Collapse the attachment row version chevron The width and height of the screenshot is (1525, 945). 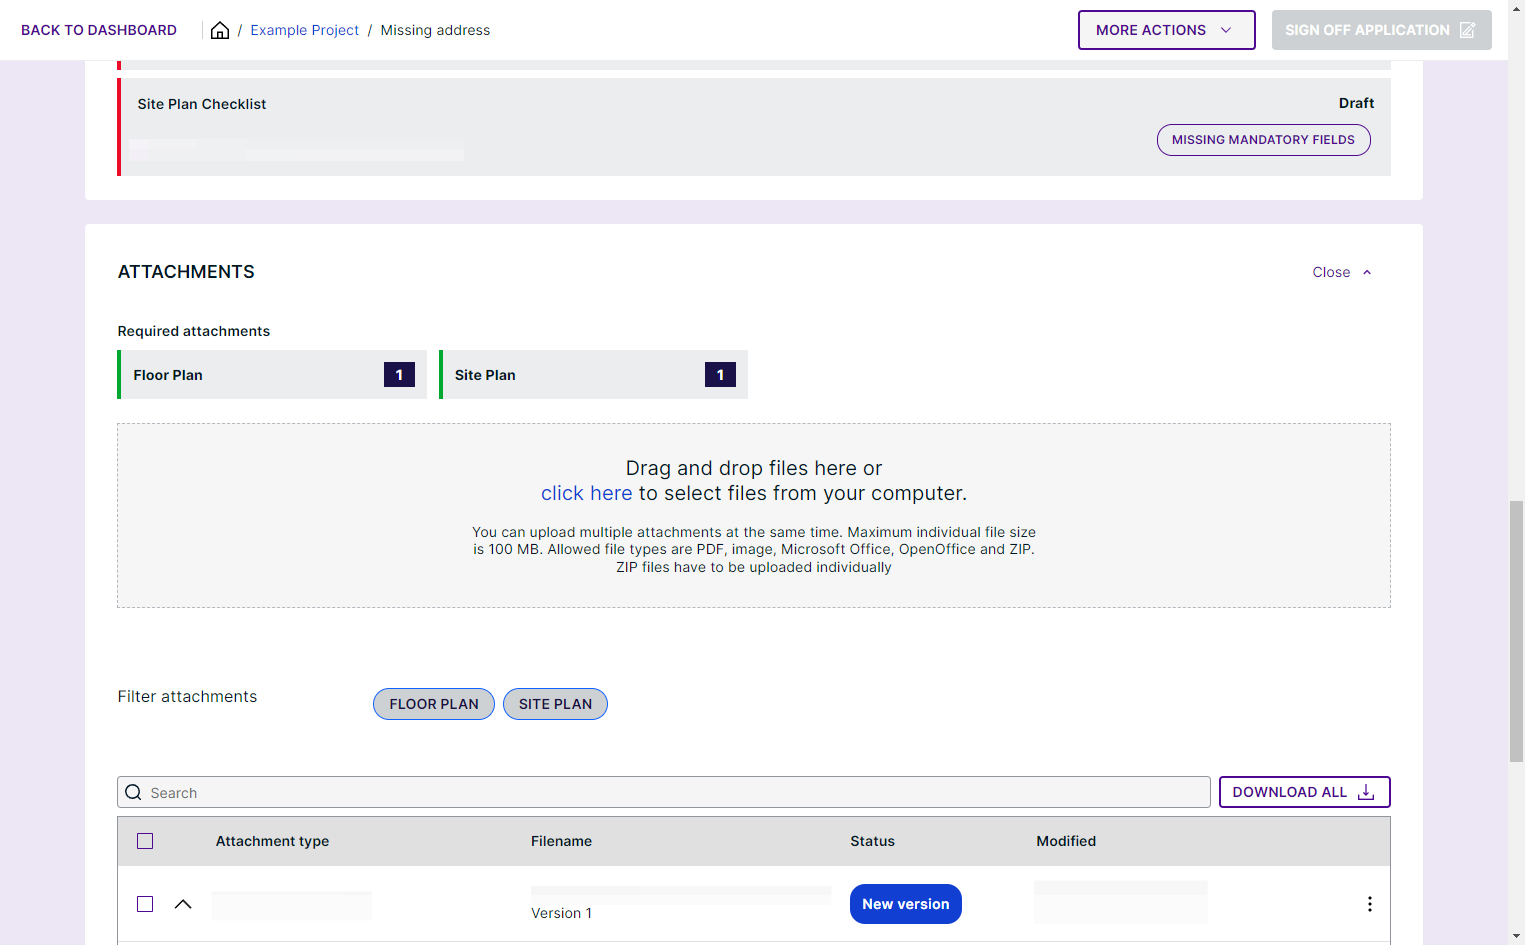[x=183, y=904]
